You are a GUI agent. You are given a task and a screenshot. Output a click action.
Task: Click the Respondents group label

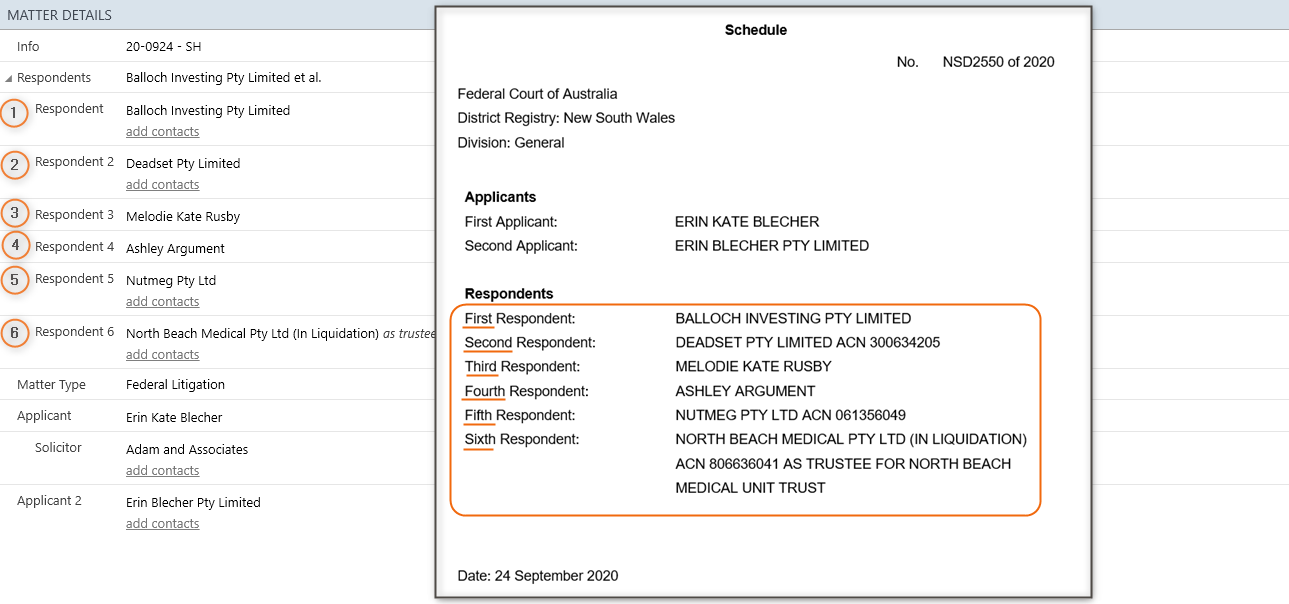point(54,78)
